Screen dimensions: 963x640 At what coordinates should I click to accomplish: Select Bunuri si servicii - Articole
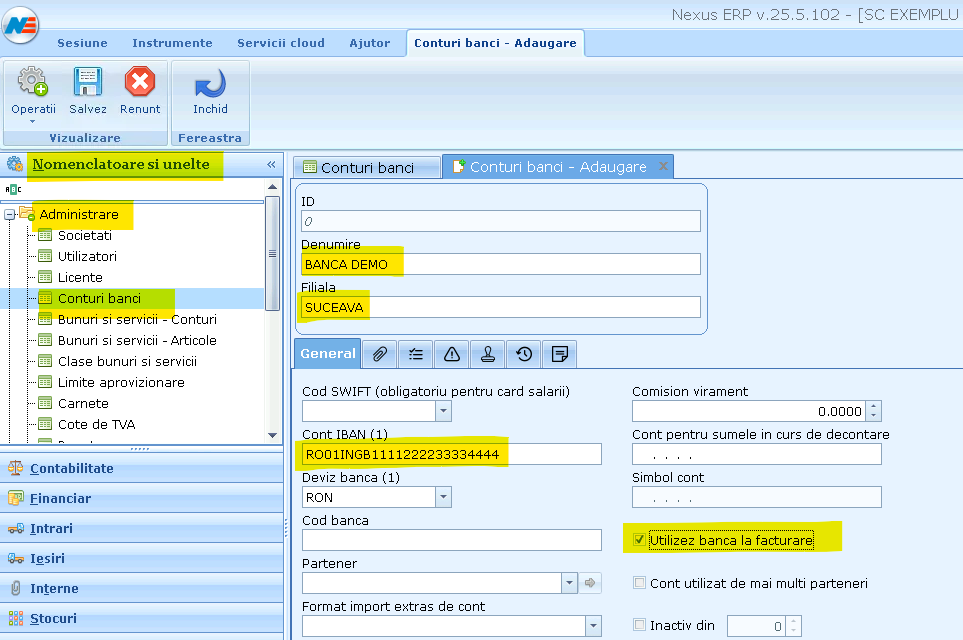coord(137,340)
